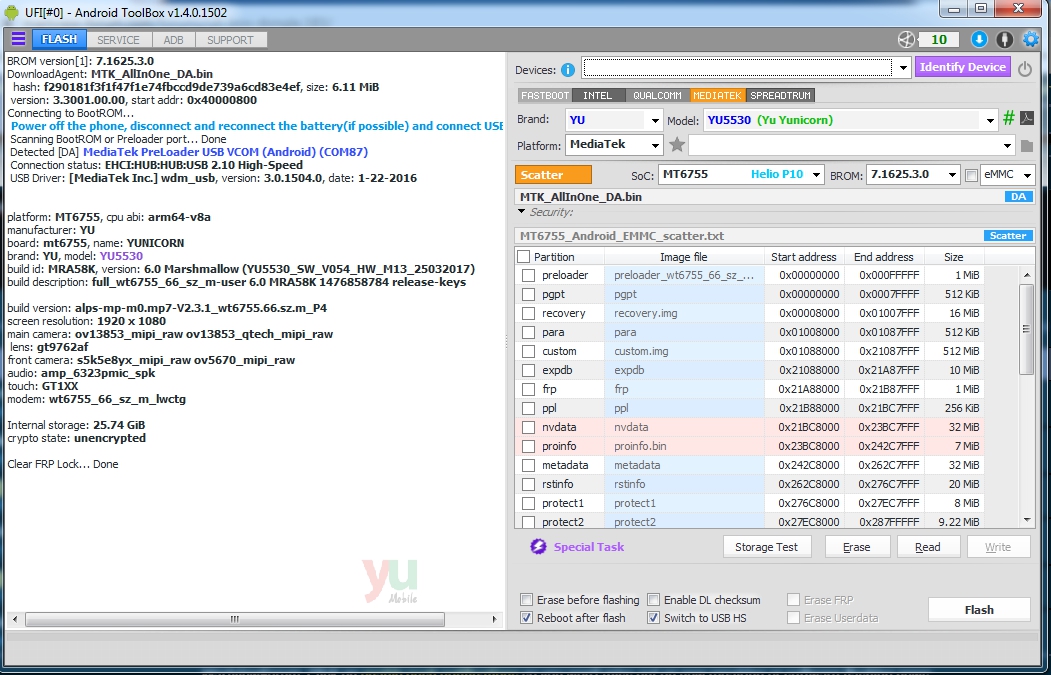Select the FASTBOOT platform tab

[x=544, y=95]
